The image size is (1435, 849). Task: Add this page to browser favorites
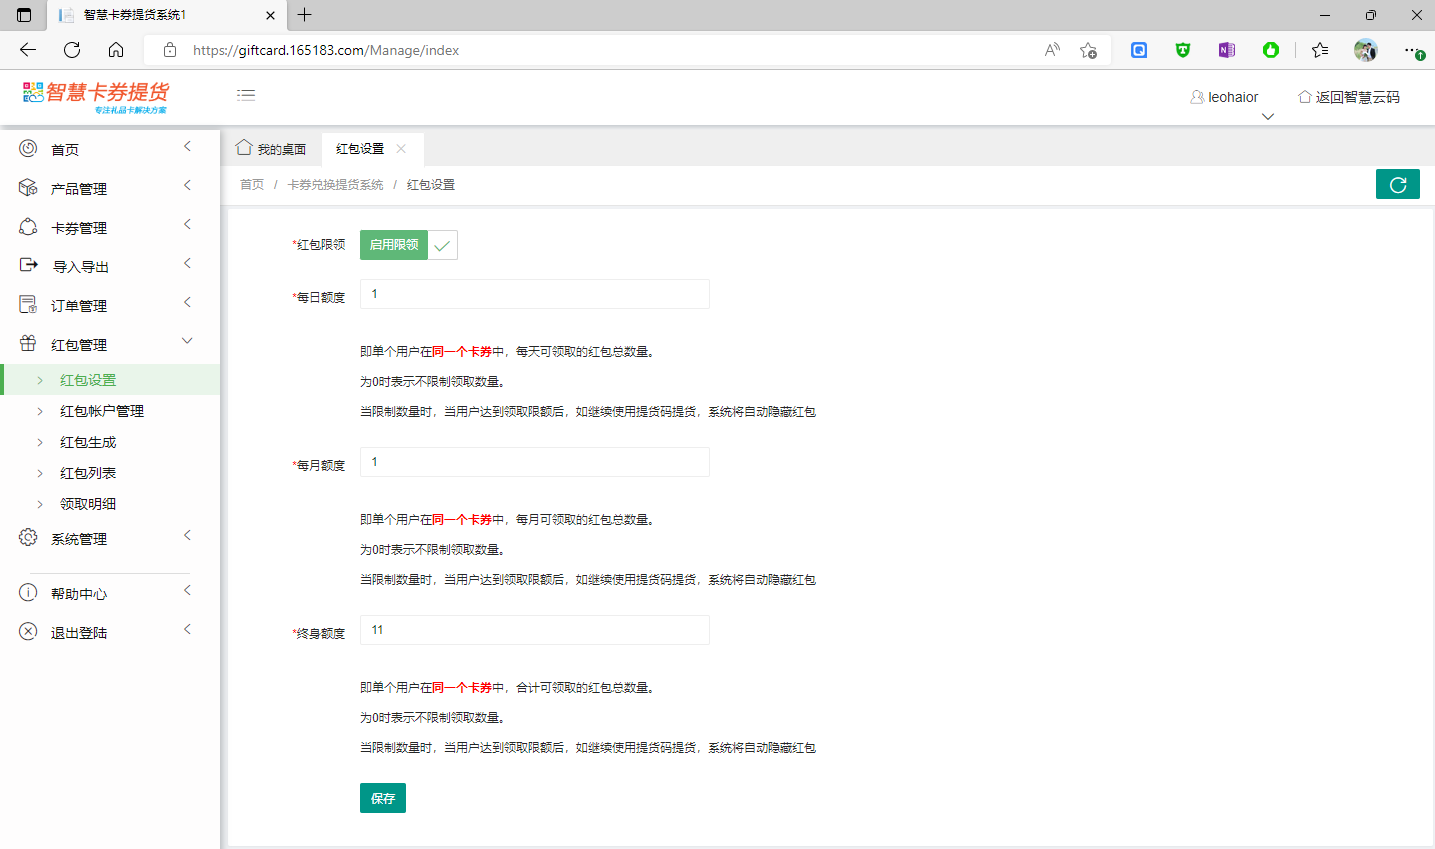[1088, 50]
